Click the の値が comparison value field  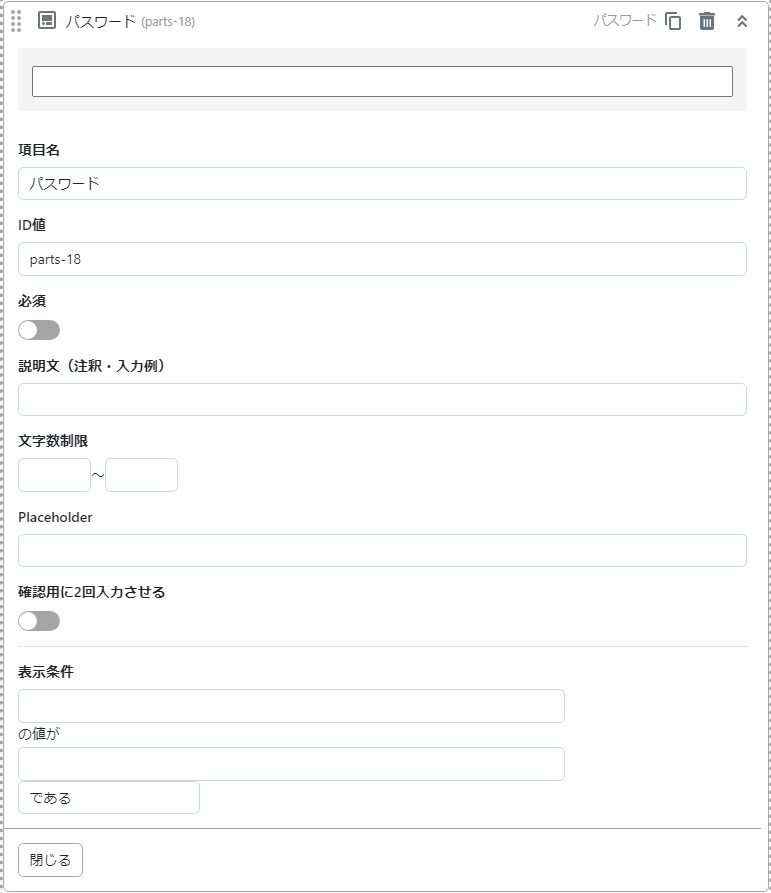click(291, 764)
